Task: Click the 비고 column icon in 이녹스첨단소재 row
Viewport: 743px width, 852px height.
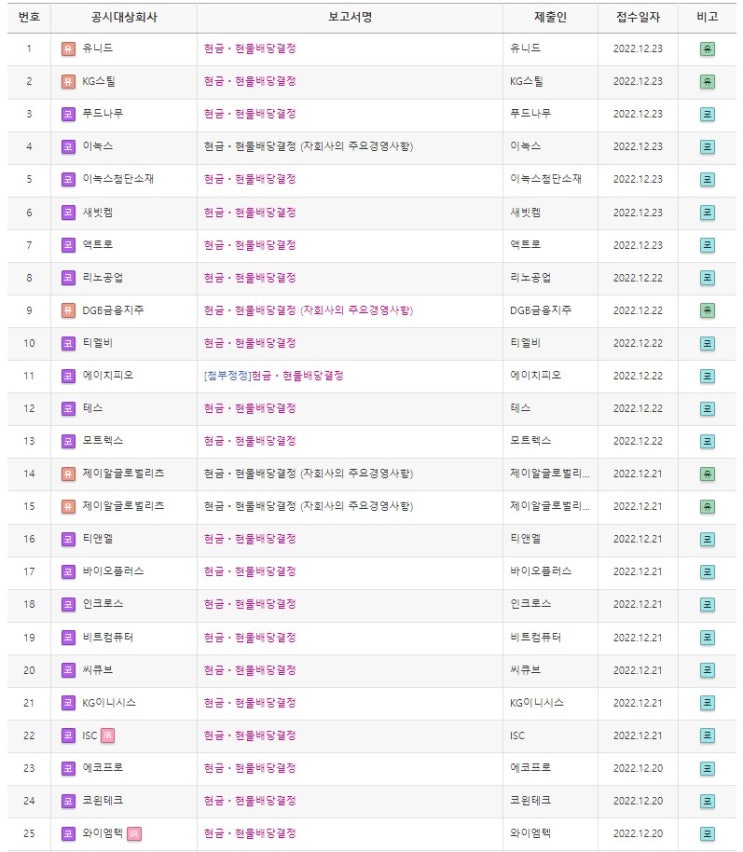Action: [x=707, y=179]
